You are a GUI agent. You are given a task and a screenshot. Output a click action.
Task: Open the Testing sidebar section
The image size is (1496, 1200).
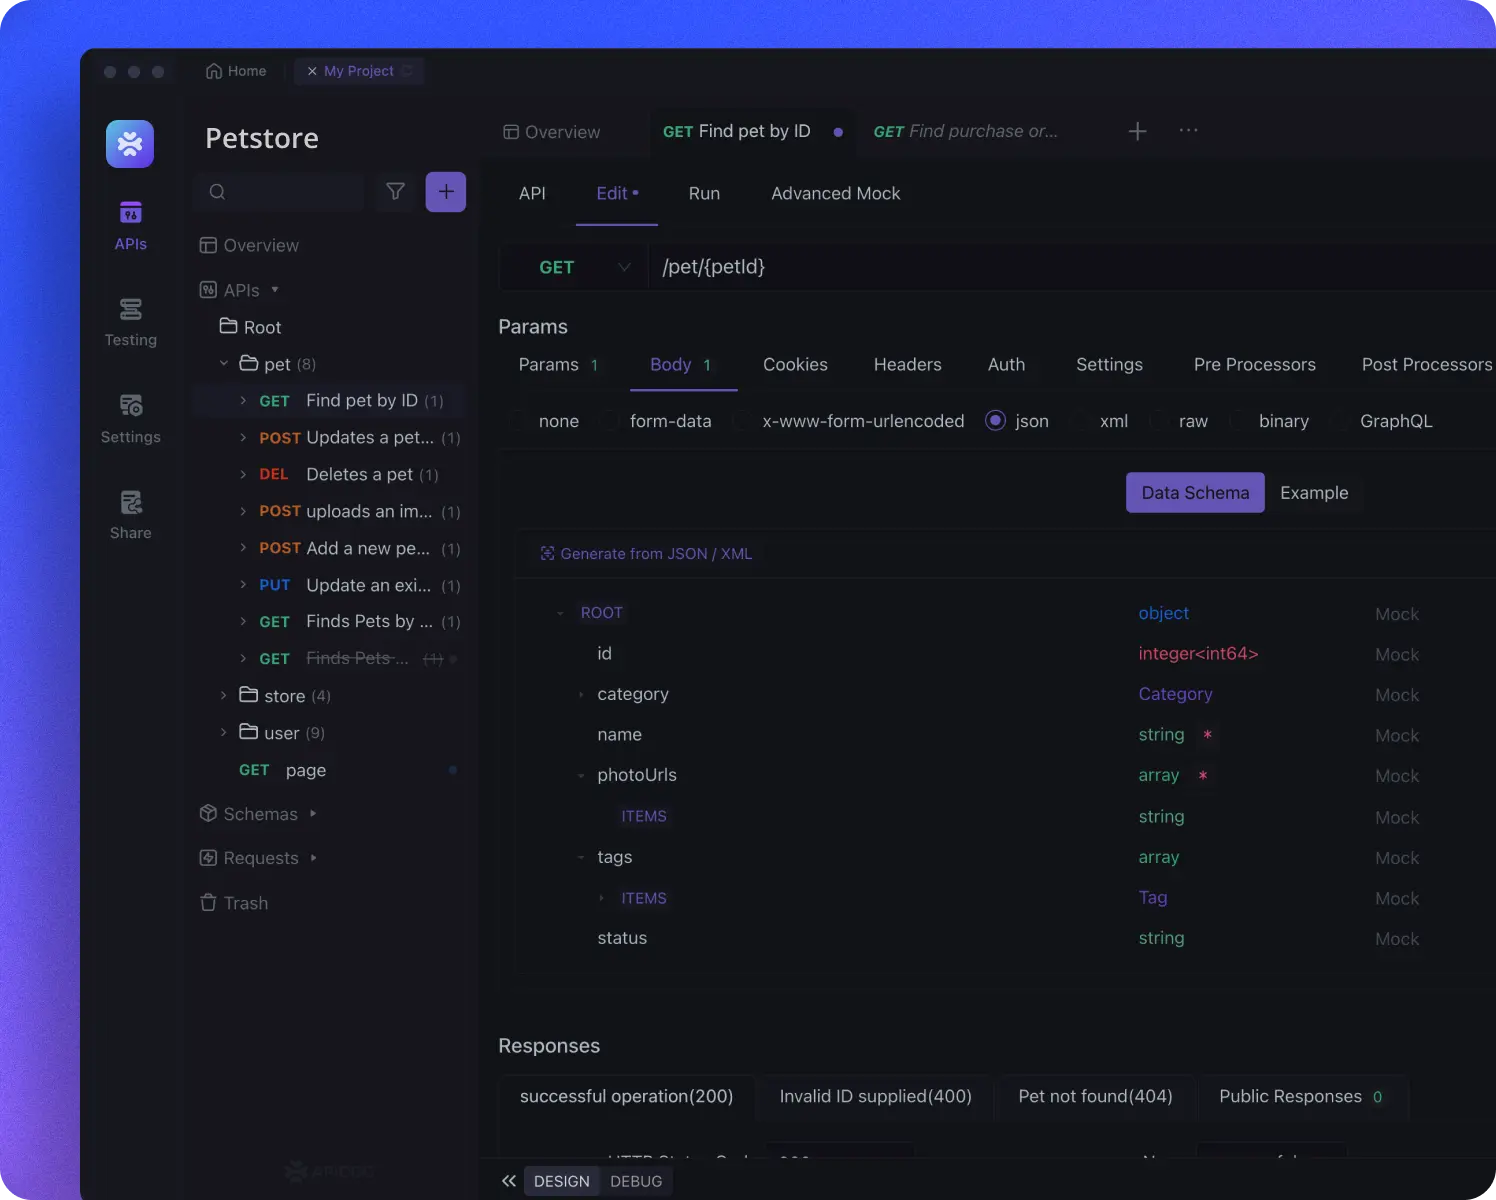pos(130,322)
